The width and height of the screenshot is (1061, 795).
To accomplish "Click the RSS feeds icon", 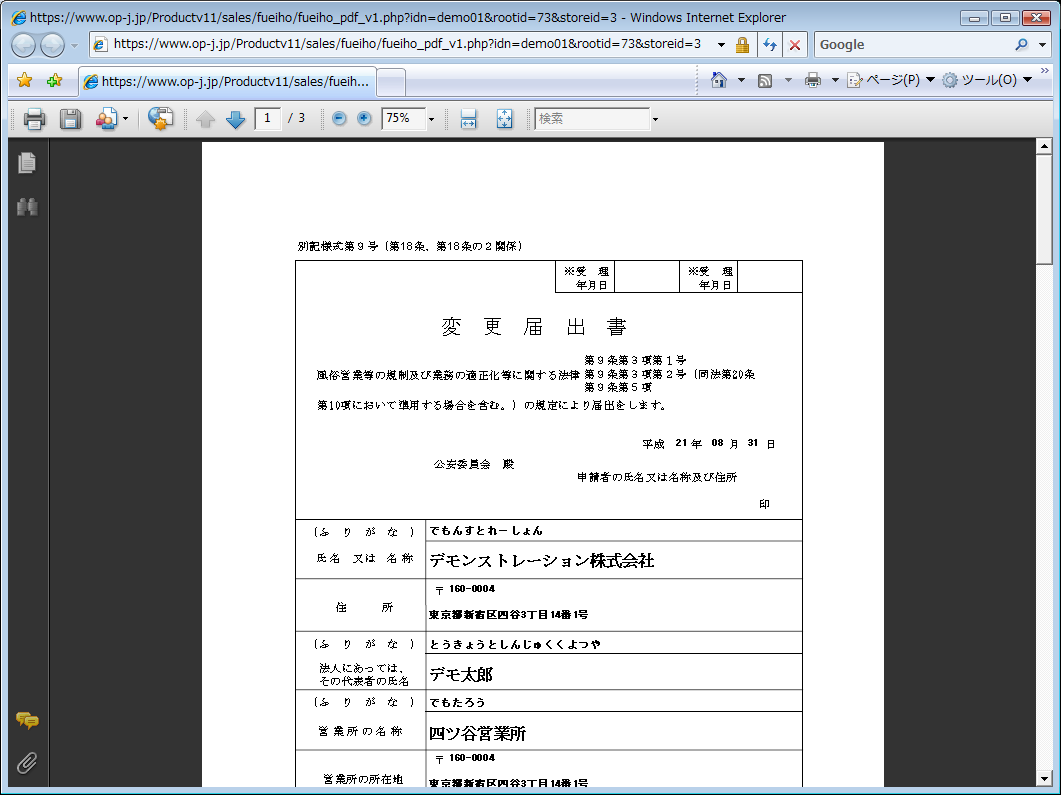I will (765, 81).
